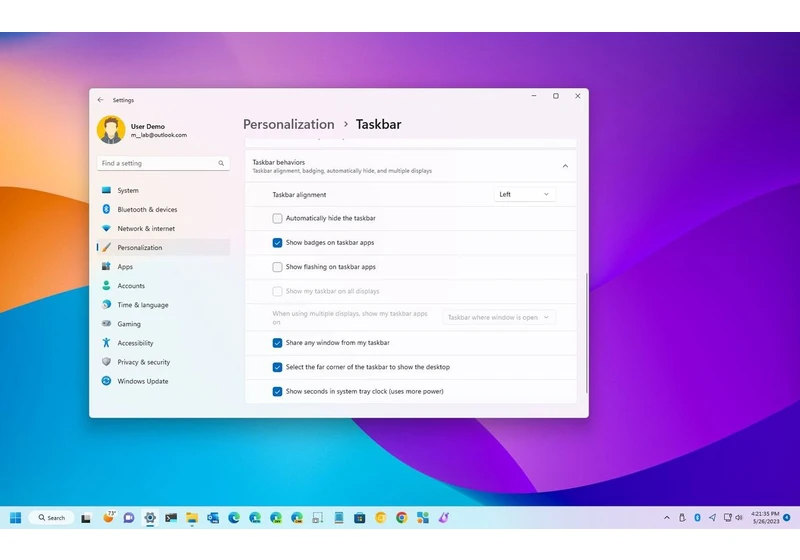Image resolution: width=800 pixels, height=560 pixels.
Task: Click the Show my taskbar on all displays checkbox
Action: click(277, 291)
